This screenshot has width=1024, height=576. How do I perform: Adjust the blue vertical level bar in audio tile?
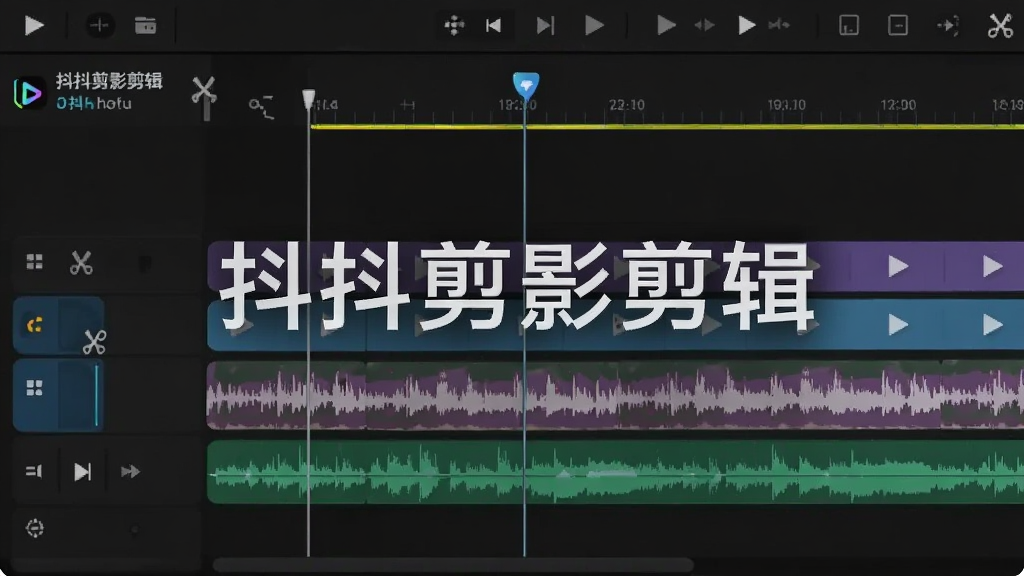tap(97, 395)
